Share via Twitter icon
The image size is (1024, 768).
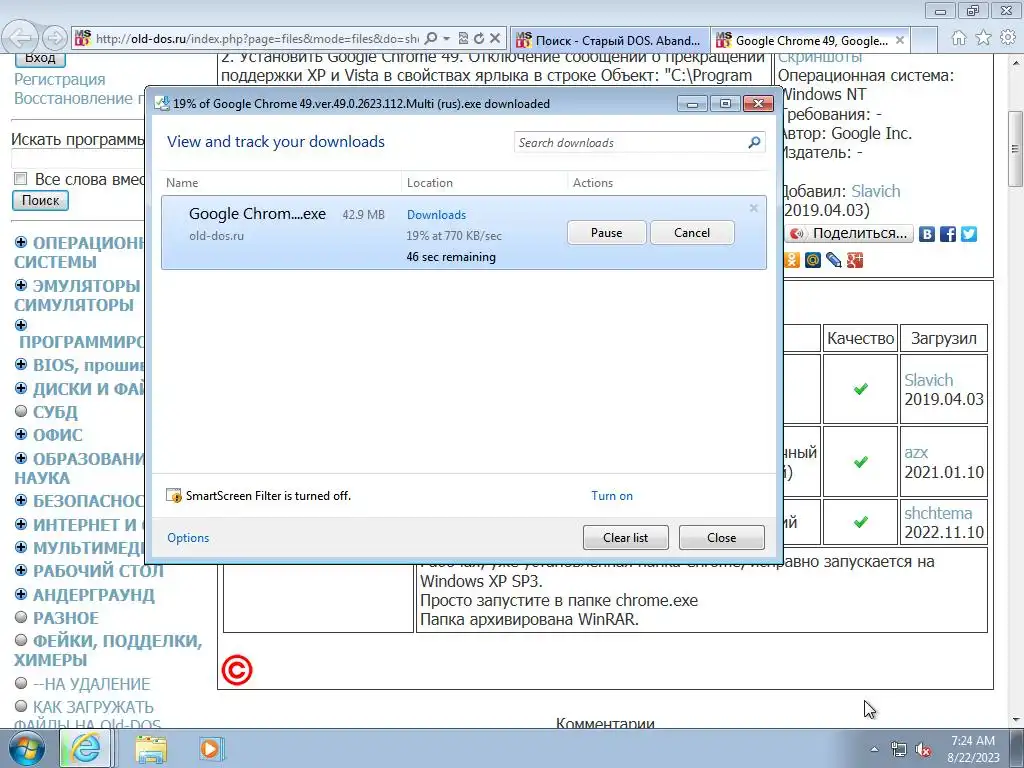click(x=969, y=234)
